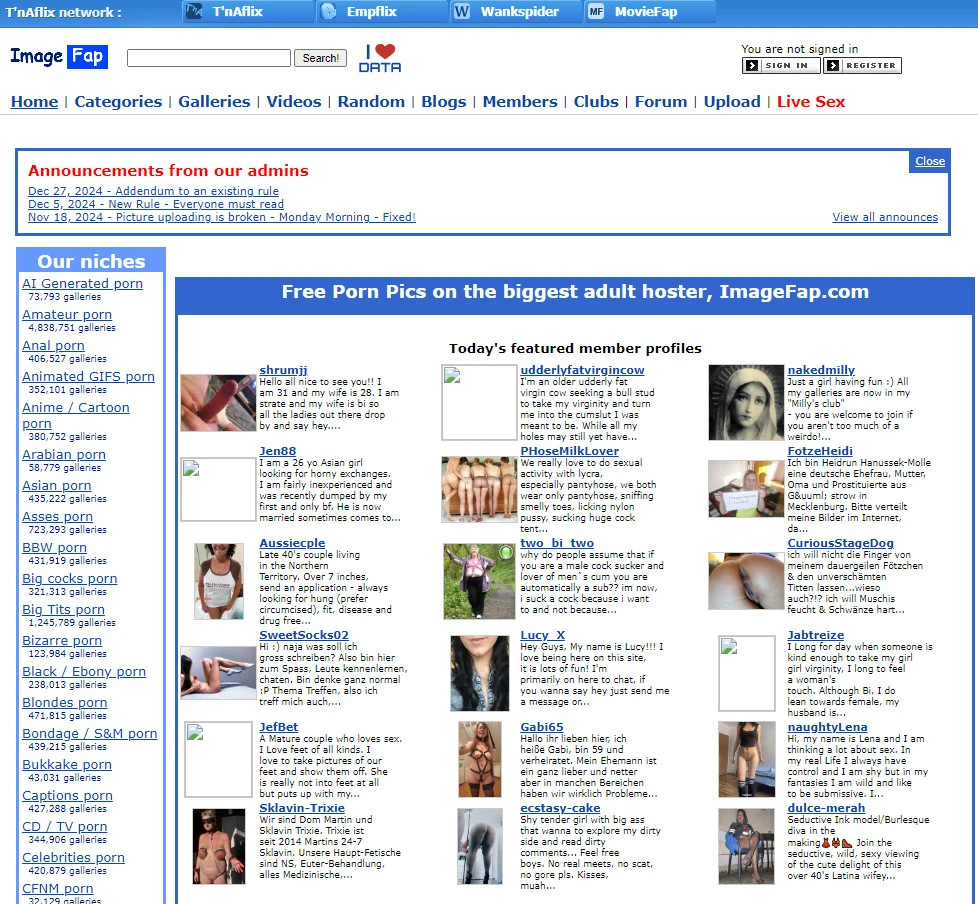Select the Upload menu item
This screenshot has height=904, width=978.
pyautogui.click(x=732, y=102)
